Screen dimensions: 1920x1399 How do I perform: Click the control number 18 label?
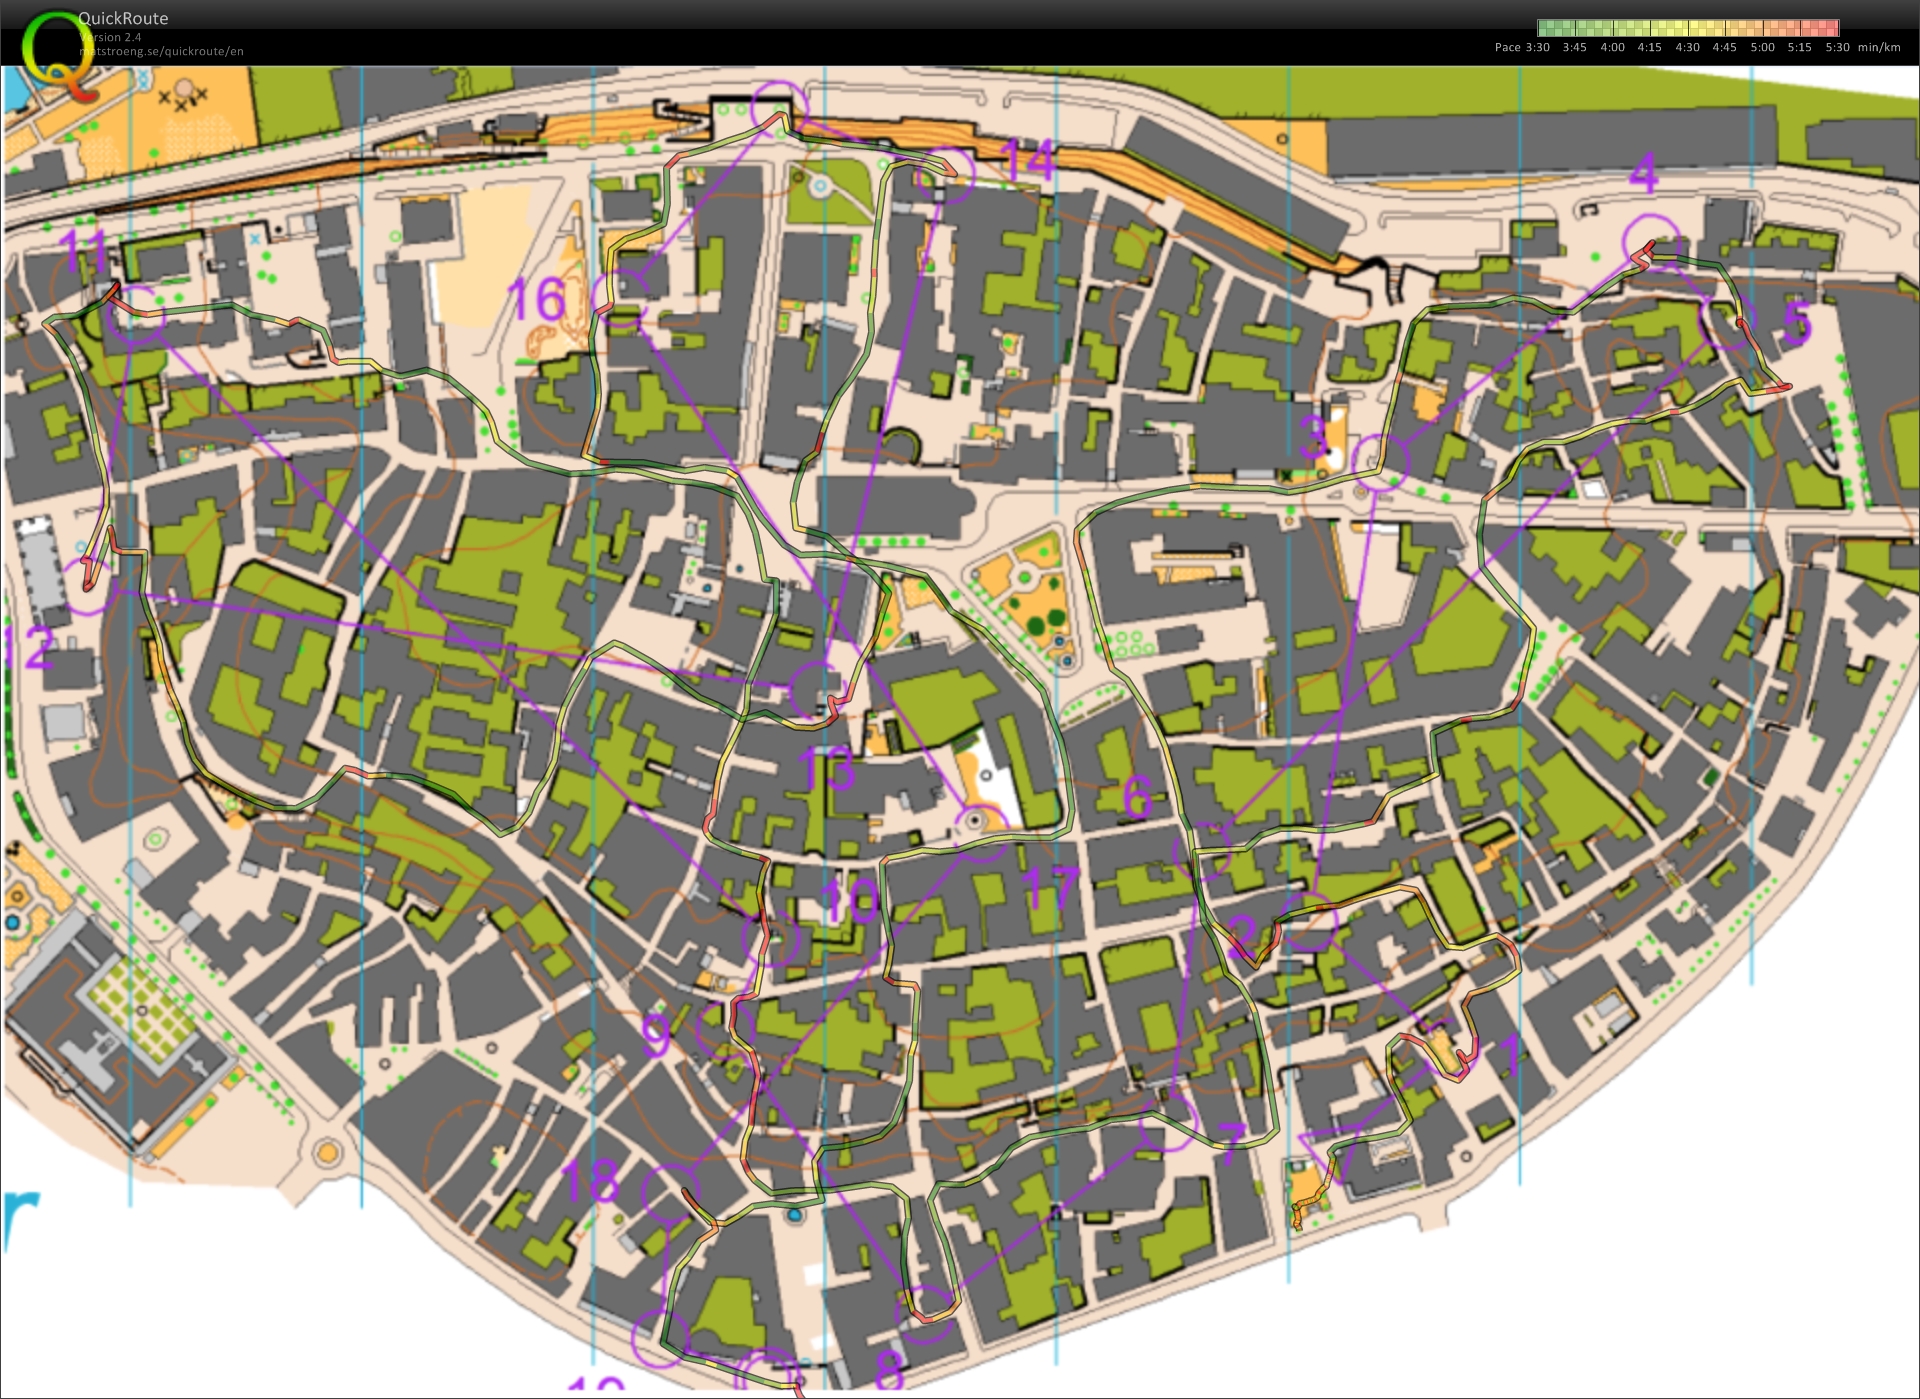coord(591,1181)
